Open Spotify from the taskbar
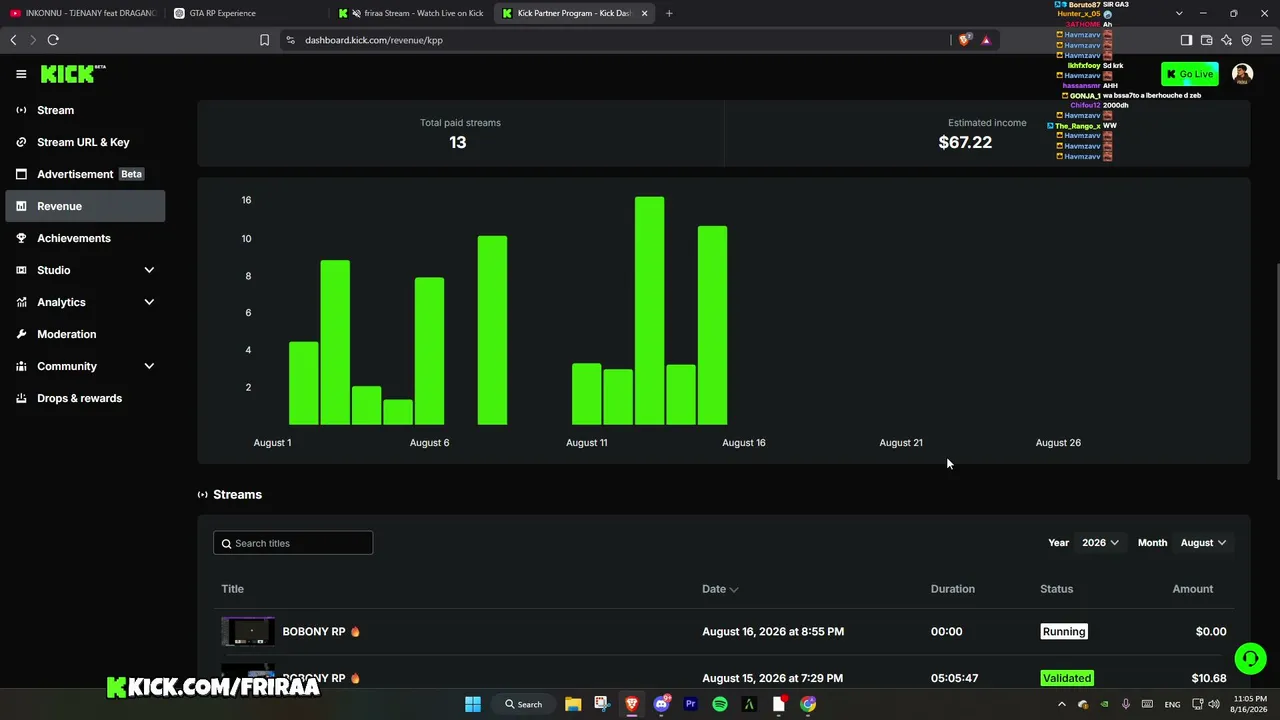The height and width of the screenshot is (720, 1280). (x=720, y=704)
